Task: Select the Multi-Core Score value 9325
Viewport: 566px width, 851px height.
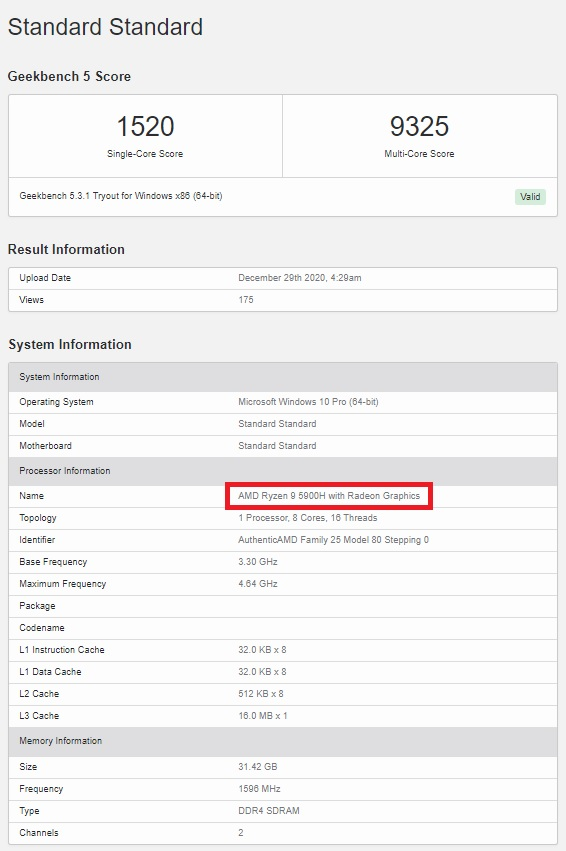Action: point(419,126)
